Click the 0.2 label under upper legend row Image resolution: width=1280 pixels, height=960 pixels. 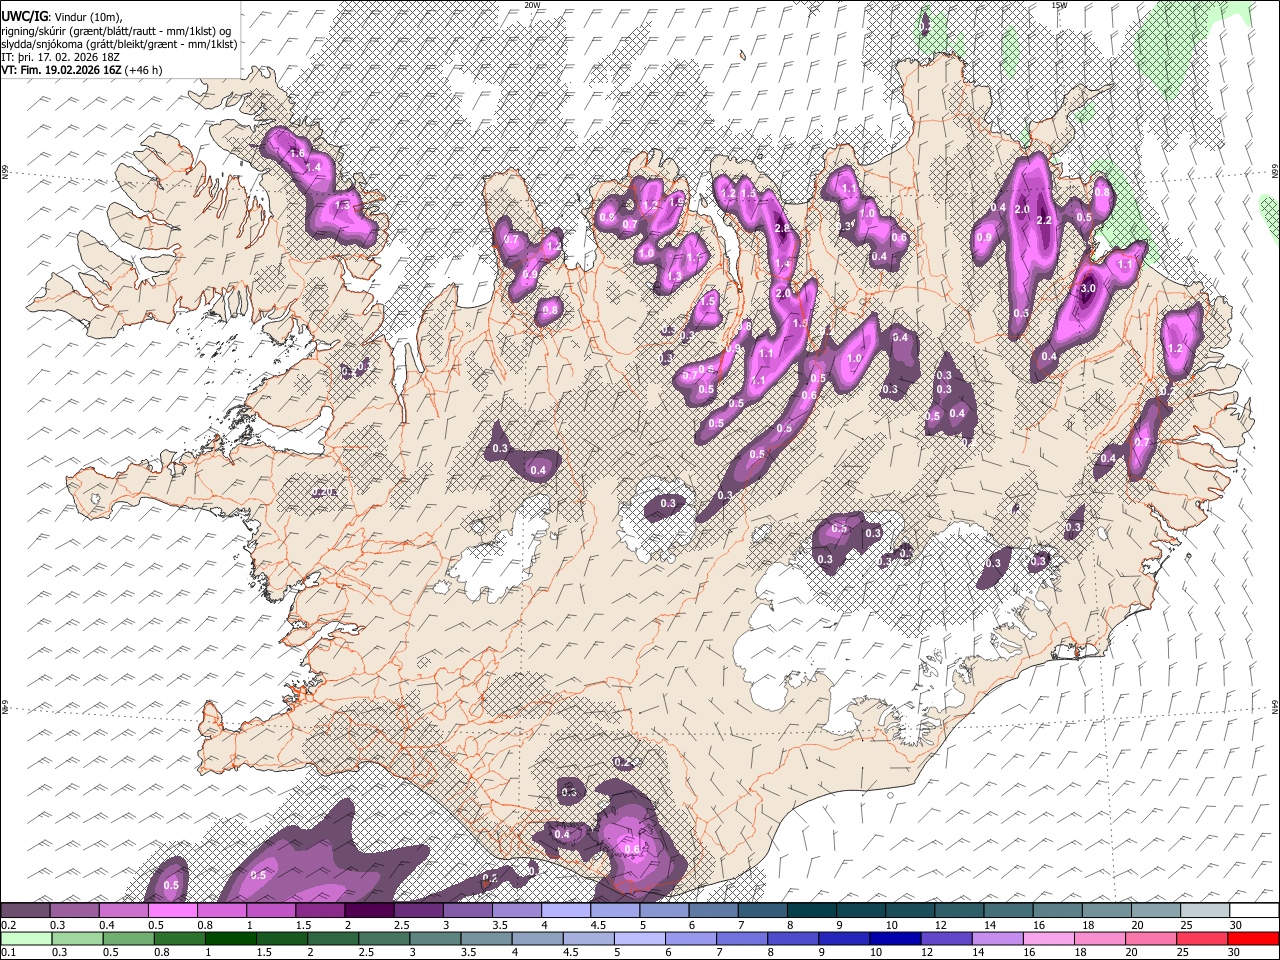tap(7, 925)
